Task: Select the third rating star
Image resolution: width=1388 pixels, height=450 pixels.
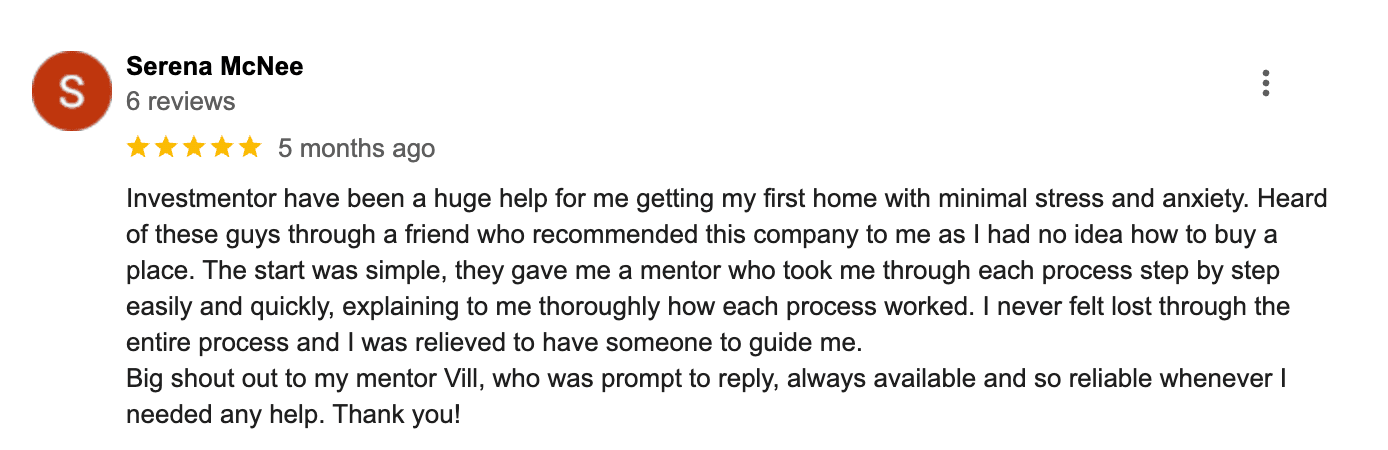Action: click(x=194, y=148)
